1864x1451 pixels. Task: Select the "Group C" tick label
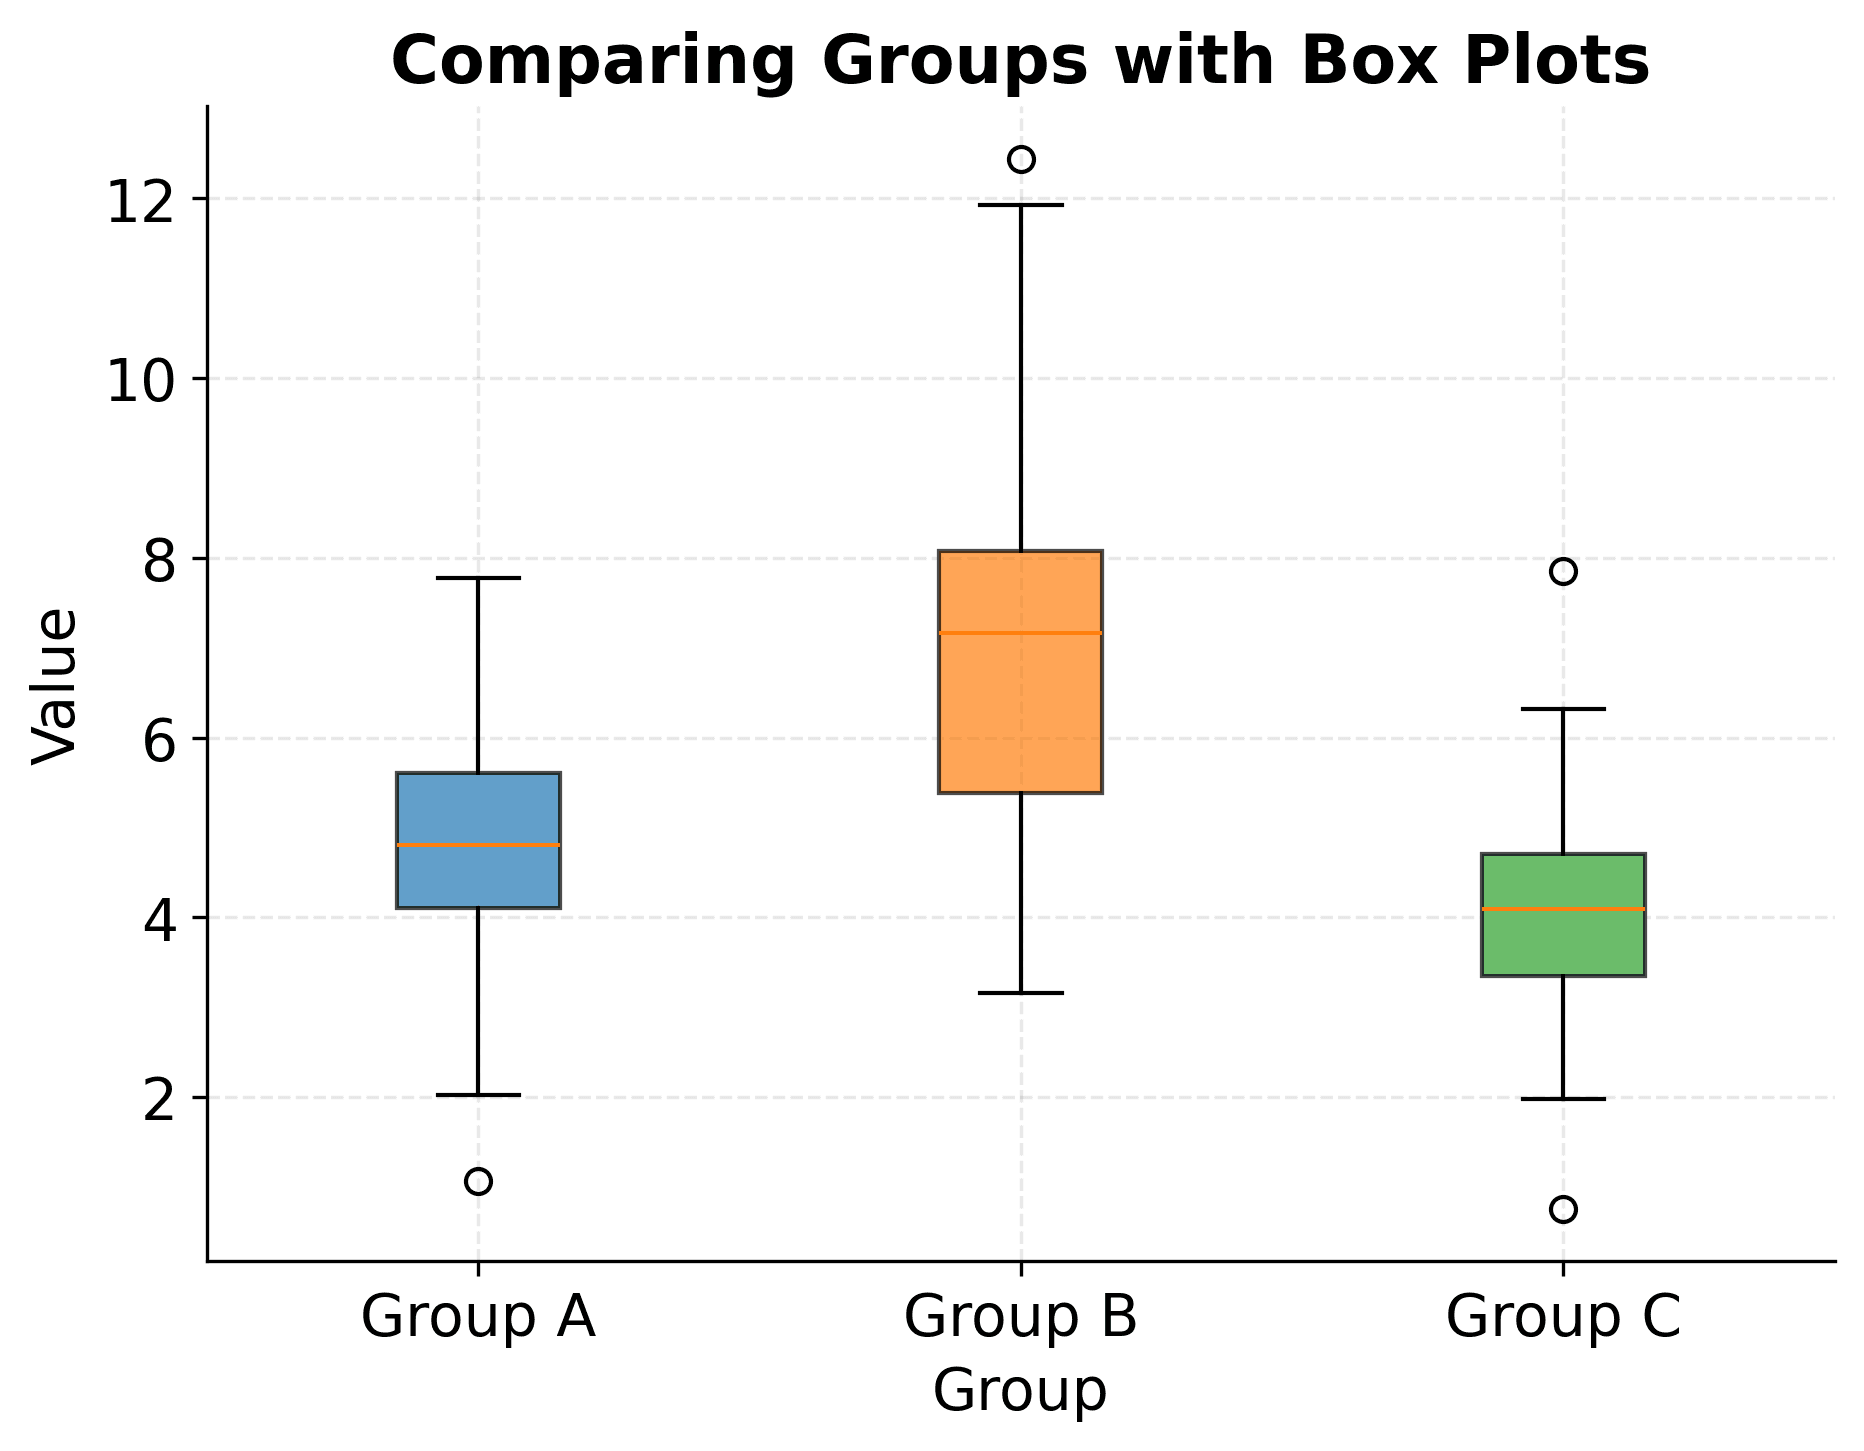(x=1563, y=1318)
